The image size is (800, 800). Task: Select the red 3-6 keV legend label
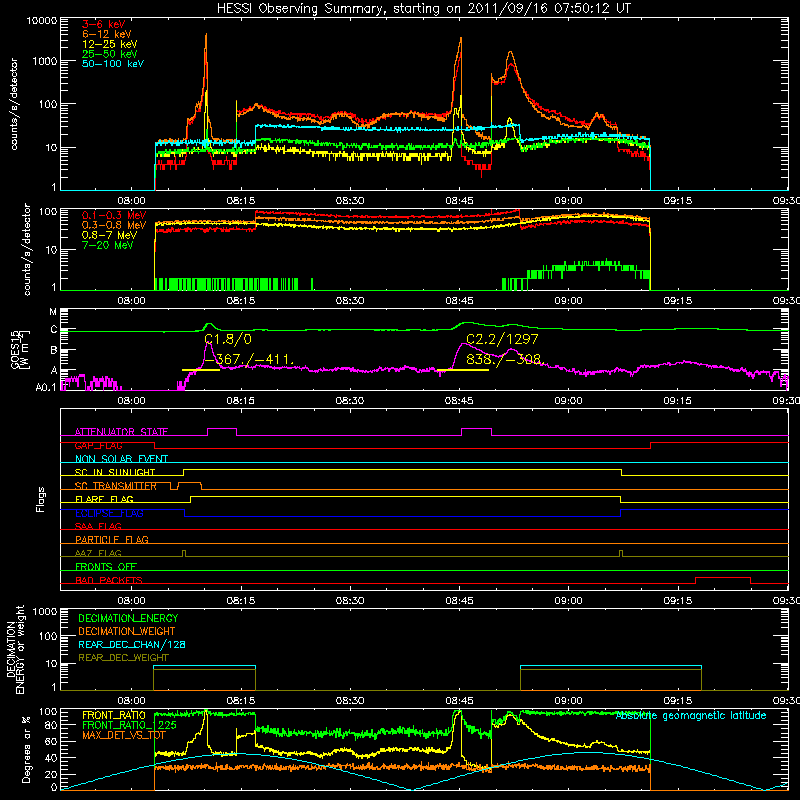point(103,24)
